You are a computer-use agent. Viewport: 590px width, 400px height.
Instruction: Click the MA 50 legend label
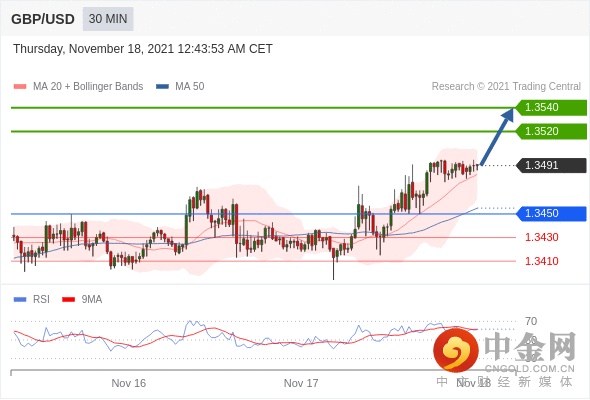coord(190,87)
